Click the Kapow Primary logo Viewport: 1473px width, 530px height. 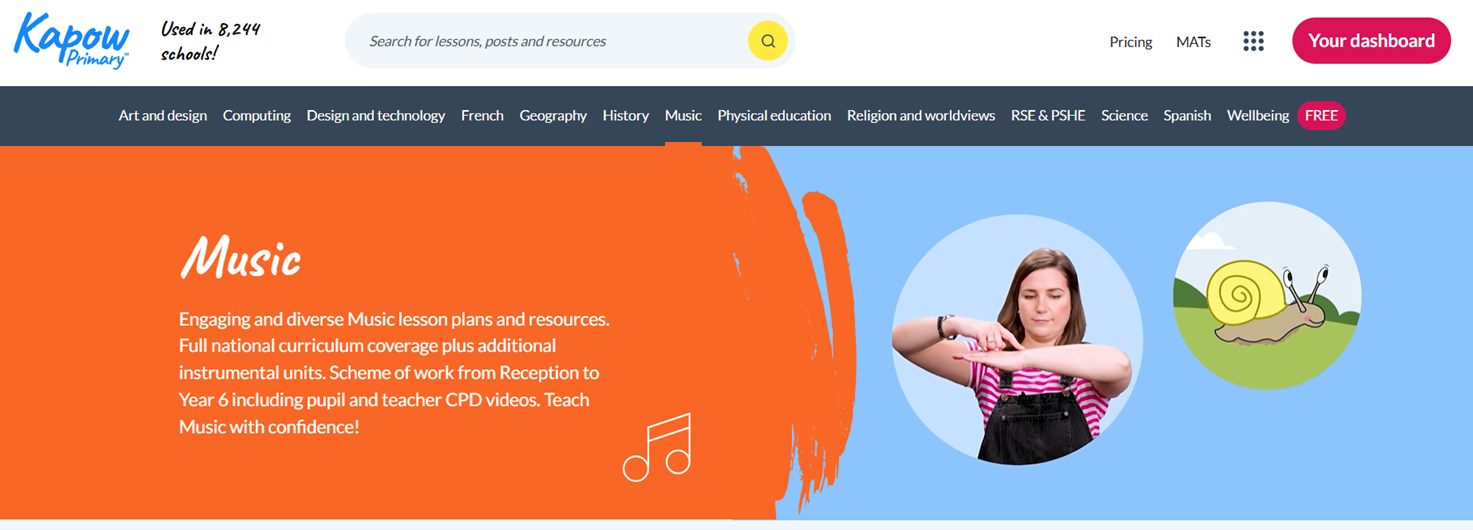[x=72, y=41]
